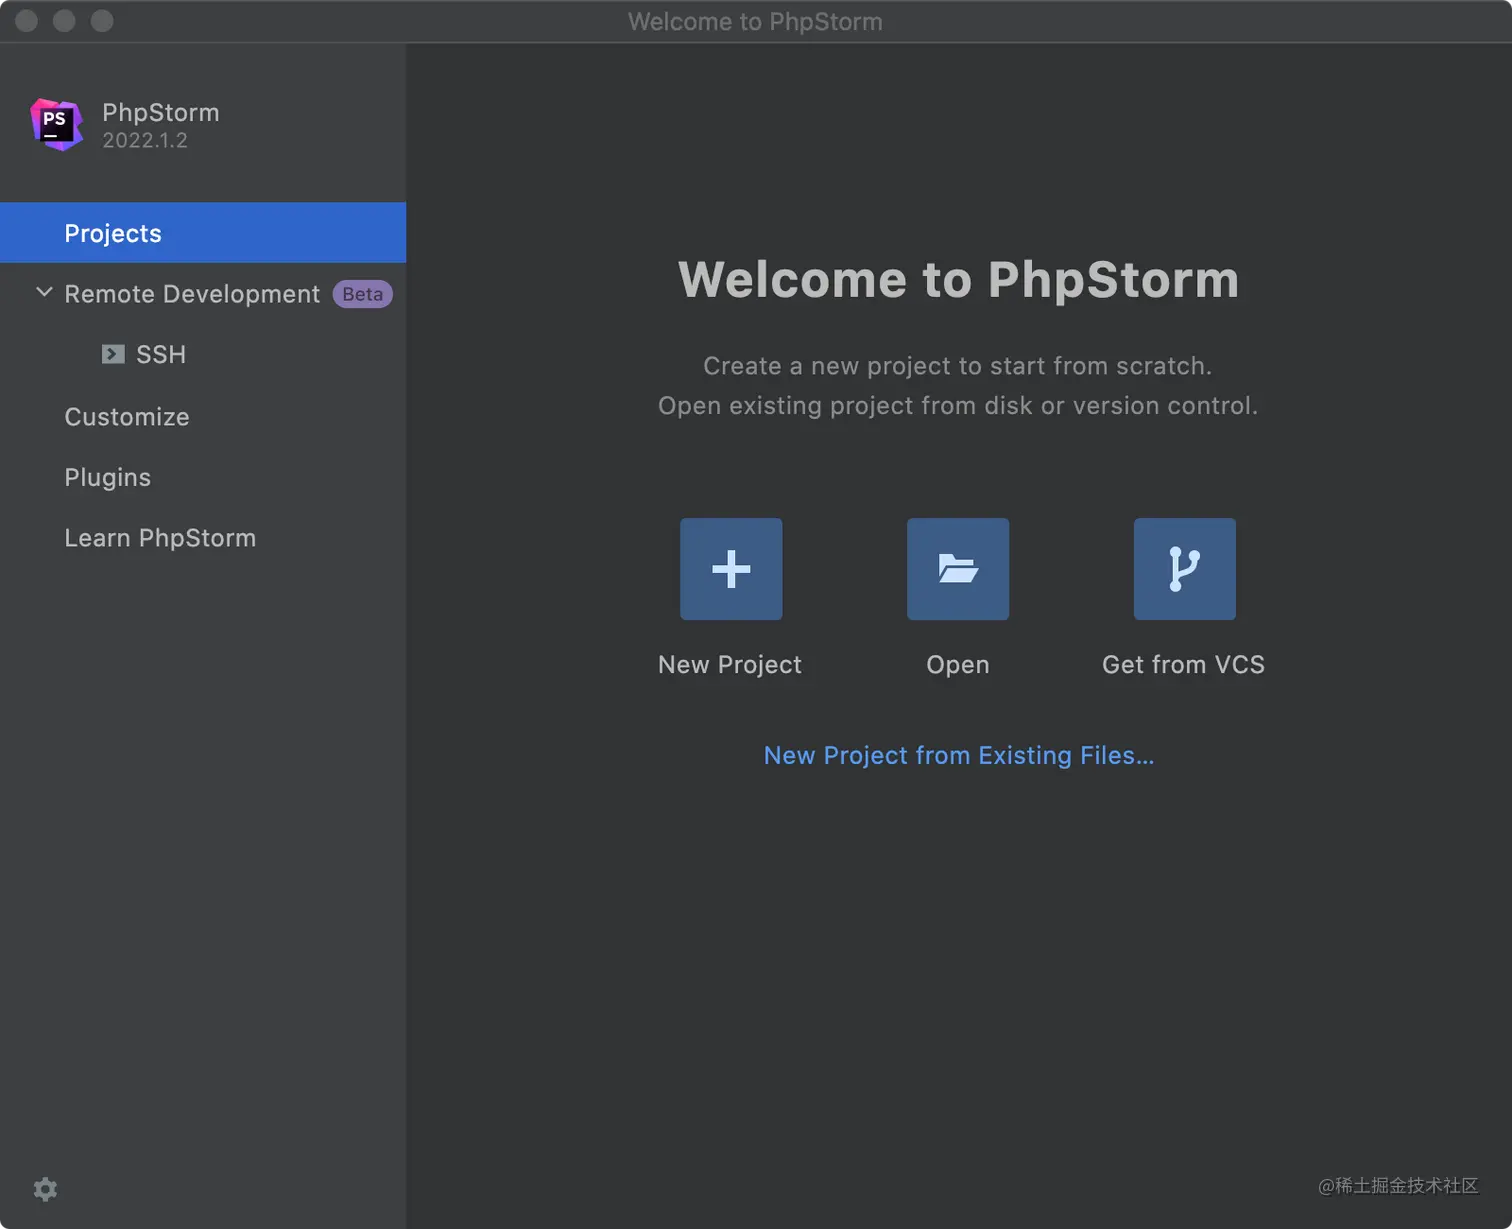1512x1229 pixels.
Task: Click the Get from VCS label
Action: click(x=1183, y=665)
